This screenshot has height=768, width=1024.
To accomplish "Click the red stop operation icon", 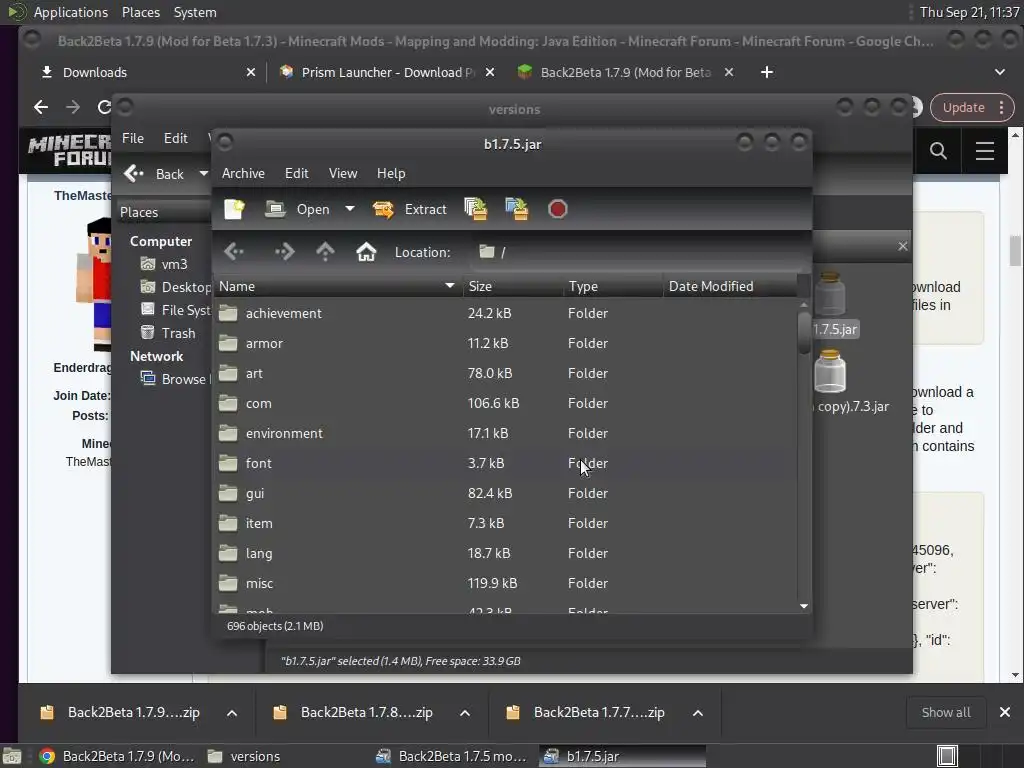I will click(x=558, y=209).
